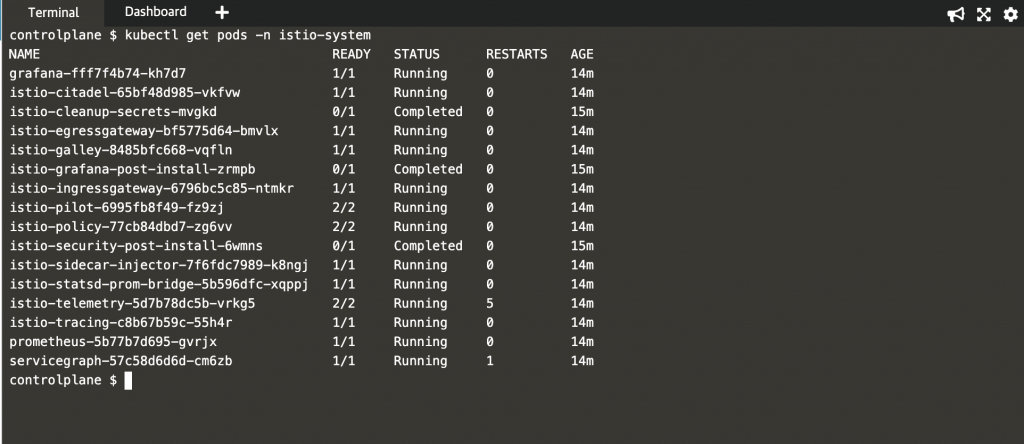Open settings via the gear icon

click(1010, 14)
